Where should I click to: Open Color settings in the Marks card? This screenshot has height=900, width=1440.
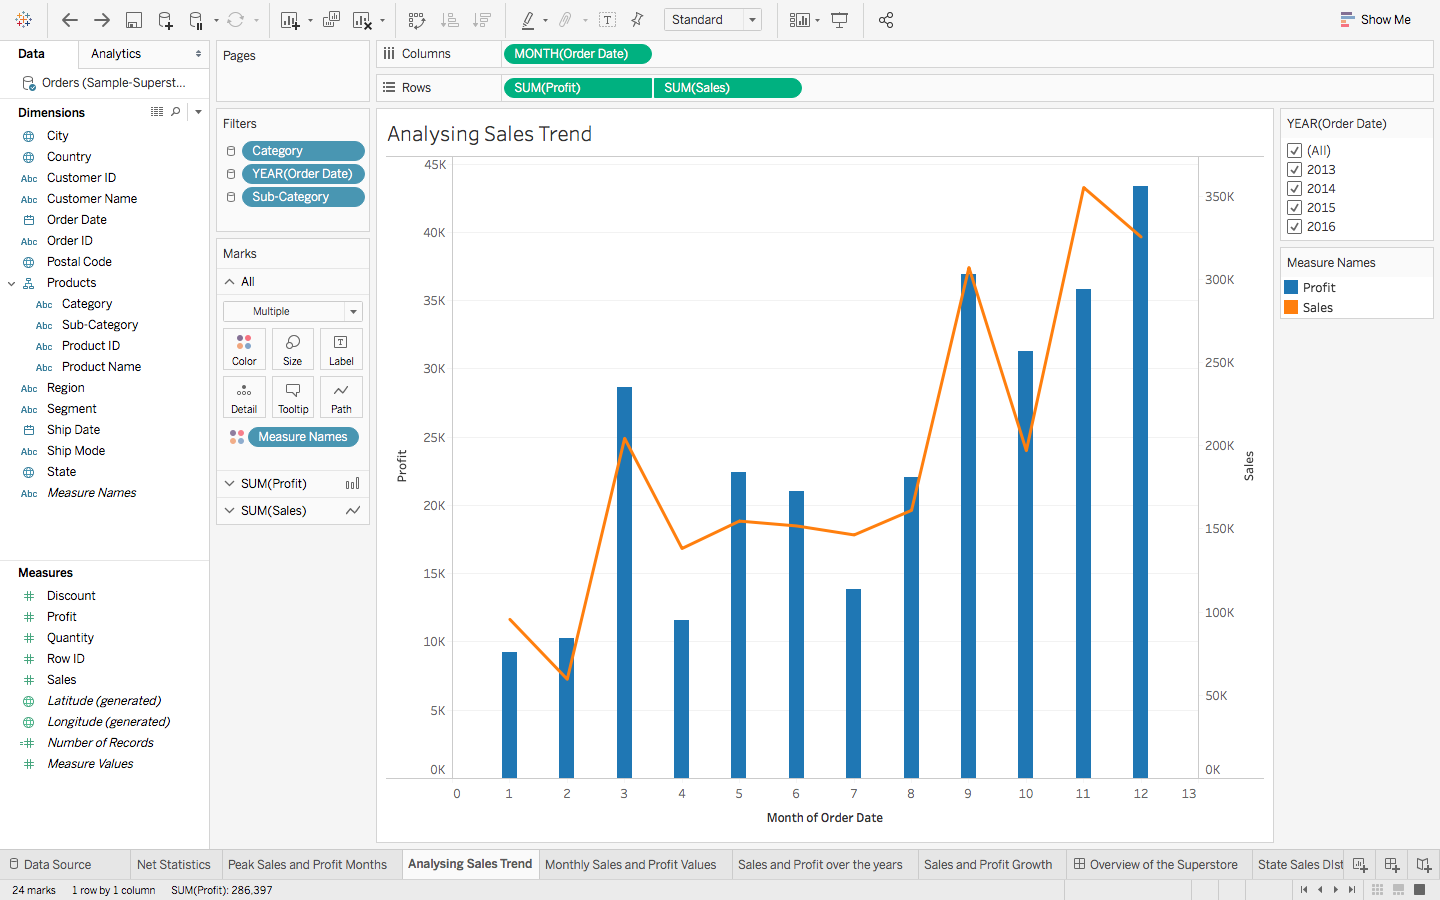pyautogui.click(x=244, y=349)
